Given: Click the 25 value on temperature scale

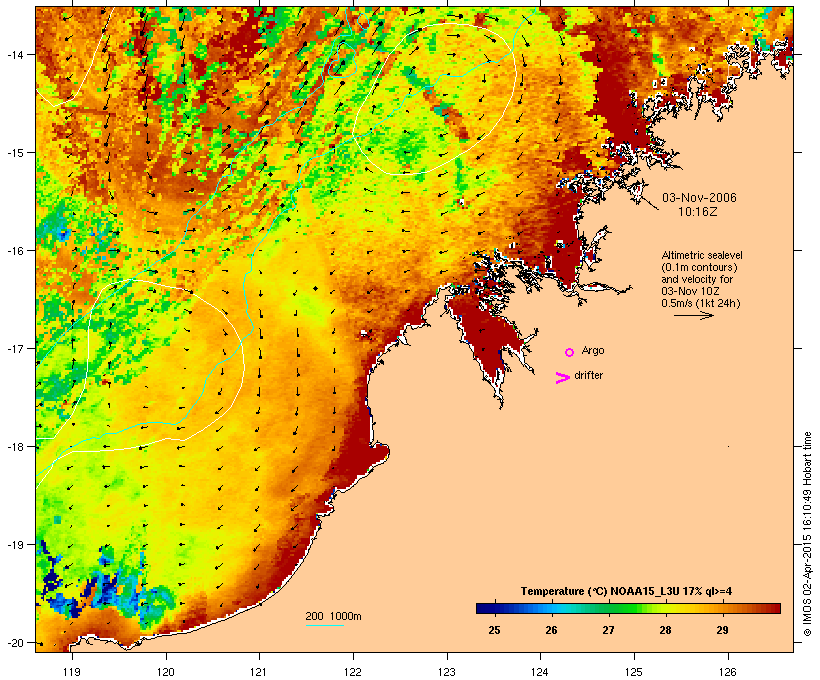Looking at the screenshot, I should (494, 630).
